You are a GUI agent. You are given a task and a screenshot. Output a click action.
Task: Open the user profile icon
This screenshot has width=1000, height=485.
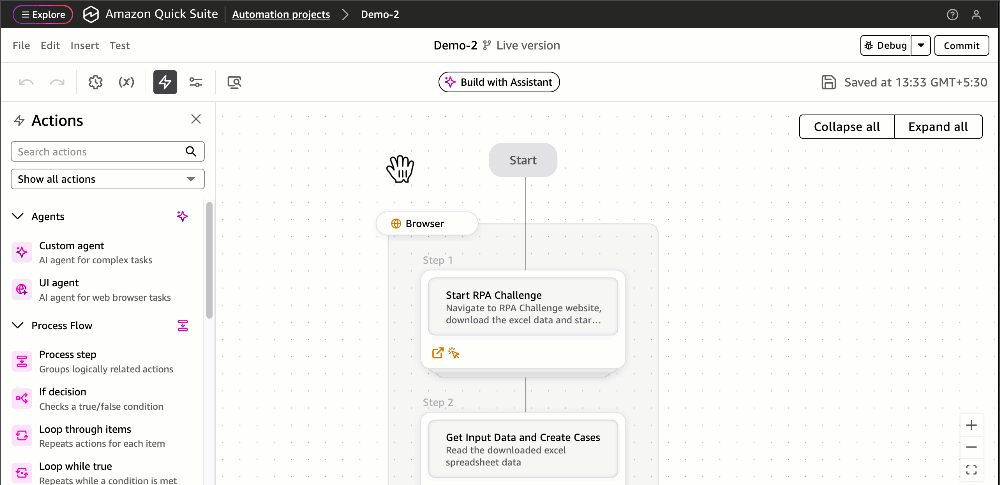pyautogui.click(x=977, y=15)
